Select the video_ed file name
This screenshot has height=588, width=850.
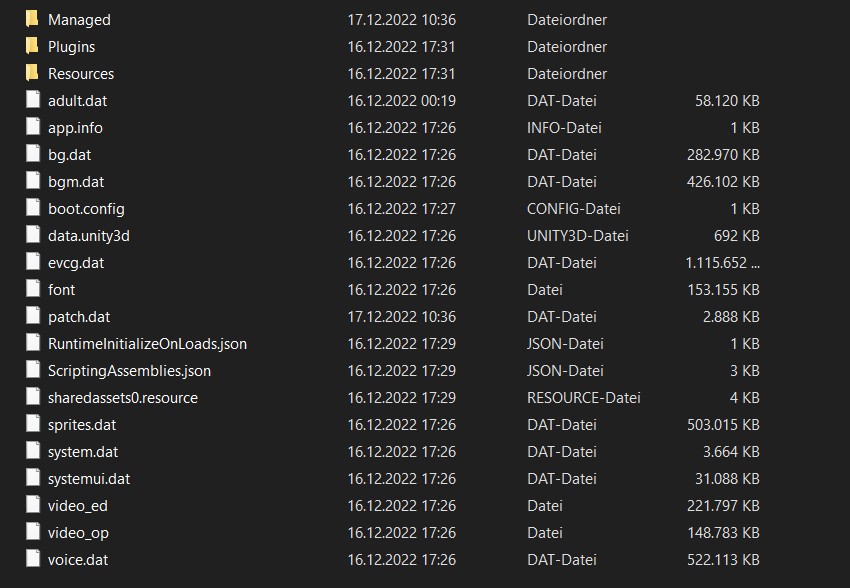coord(77,505)
